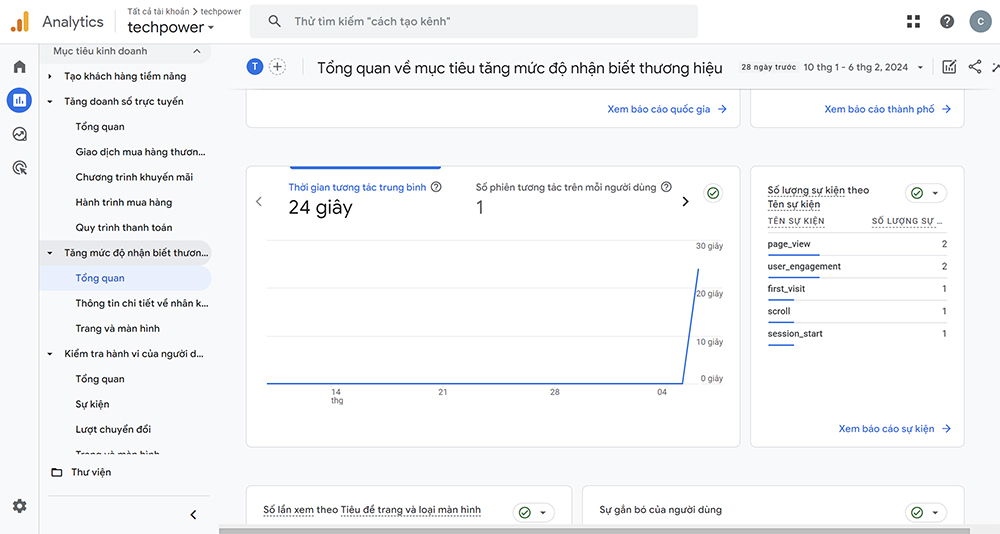Click add comparison plus icon
This screenshot has width=1000, height=534.
pos(278,67)
